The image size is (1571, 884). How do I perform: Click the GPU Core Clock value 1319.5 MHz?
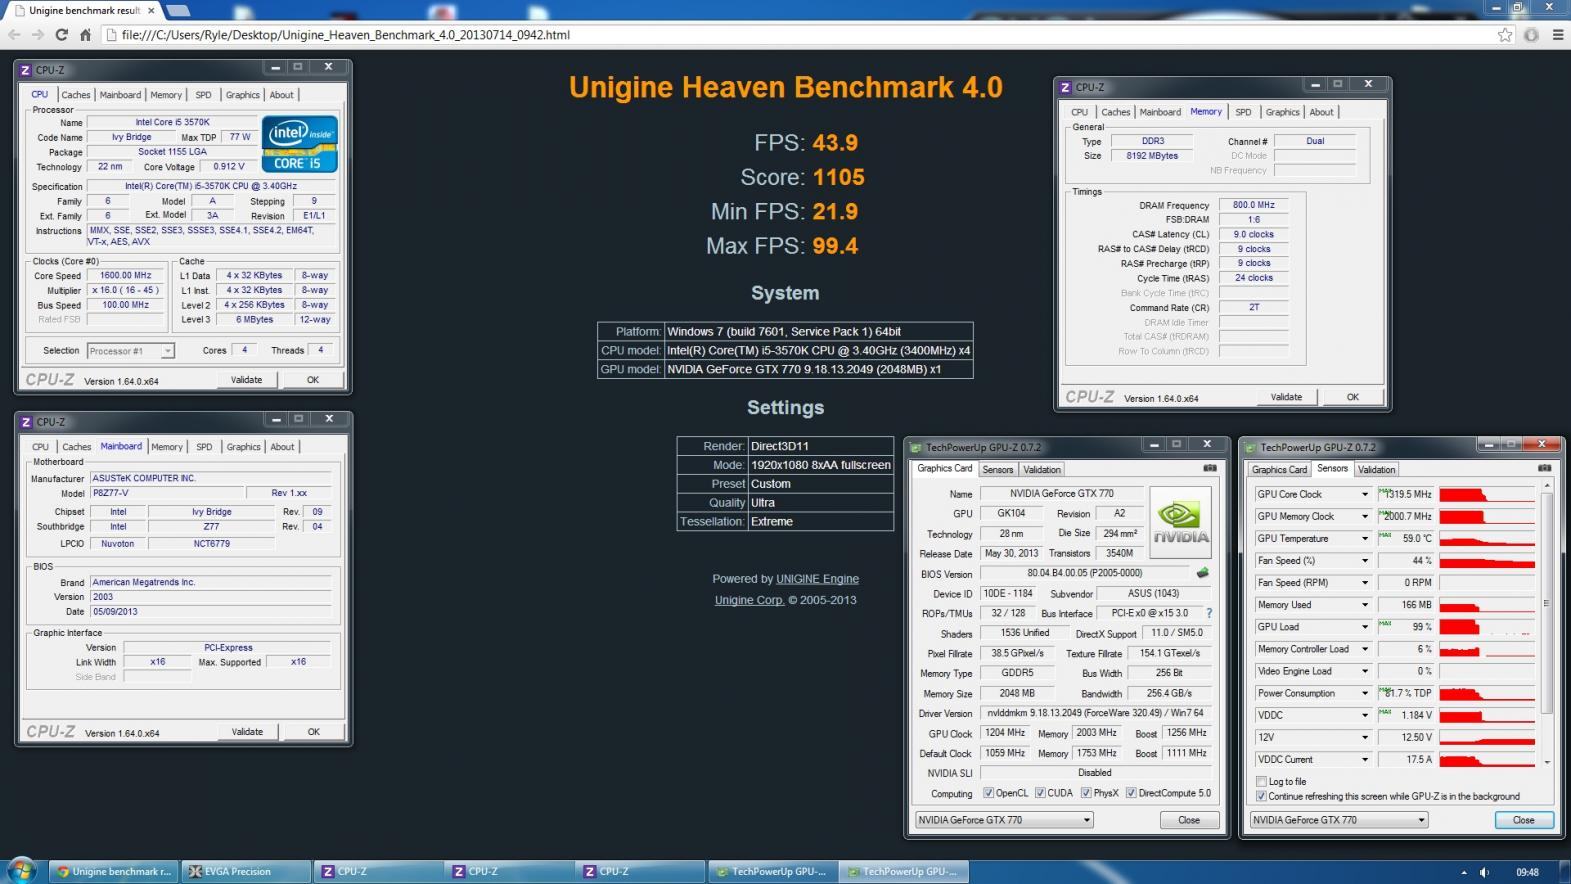pyautogui.click(x=1406, y=494)
